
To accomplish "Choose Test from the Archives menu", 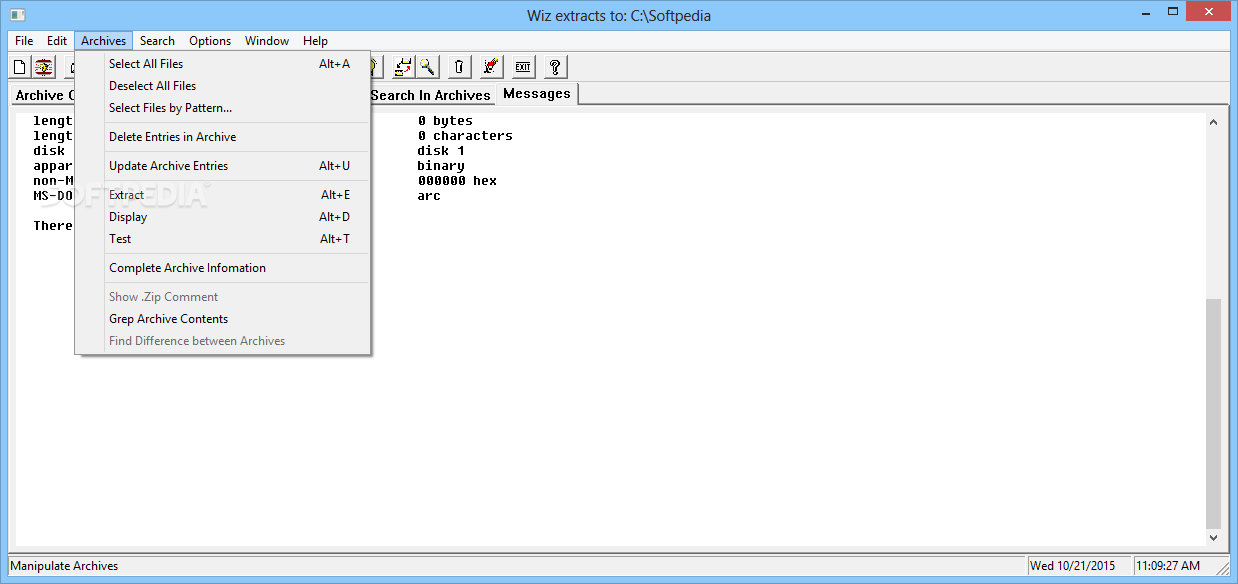I will click(223, 239).
